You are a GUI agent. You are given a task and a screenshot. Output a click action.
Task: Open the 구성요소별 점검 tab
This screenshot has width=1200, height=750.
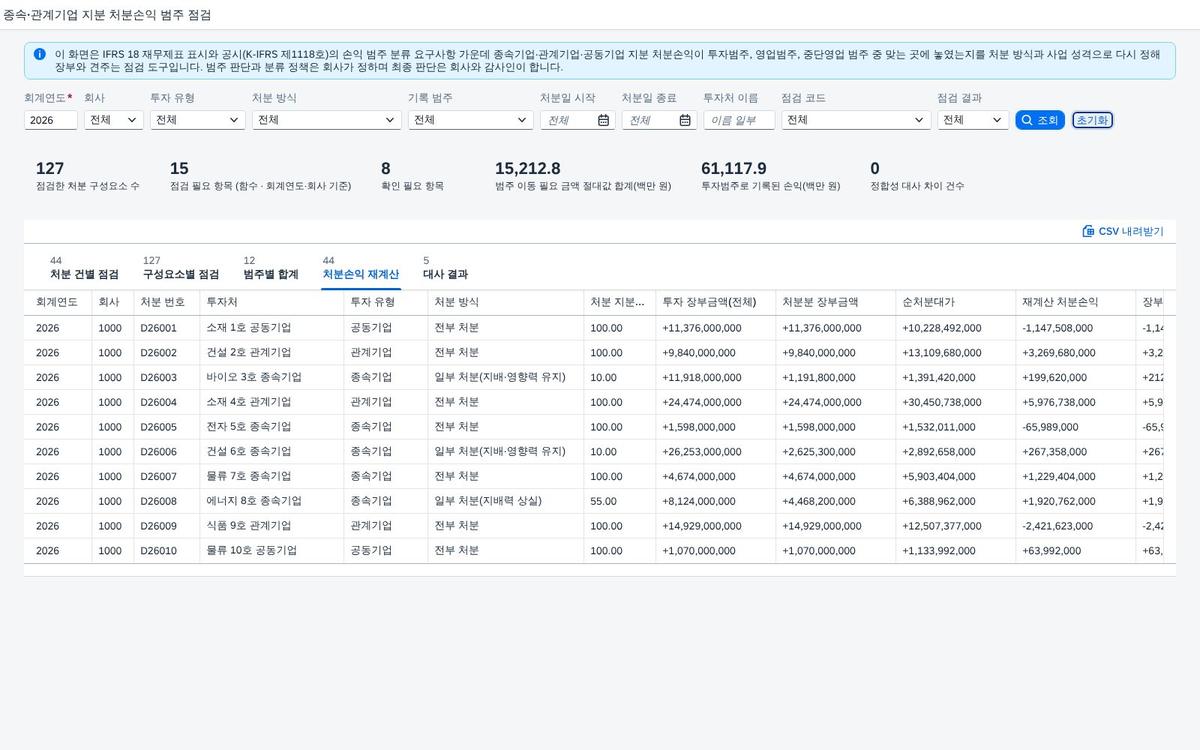point(181,268)
